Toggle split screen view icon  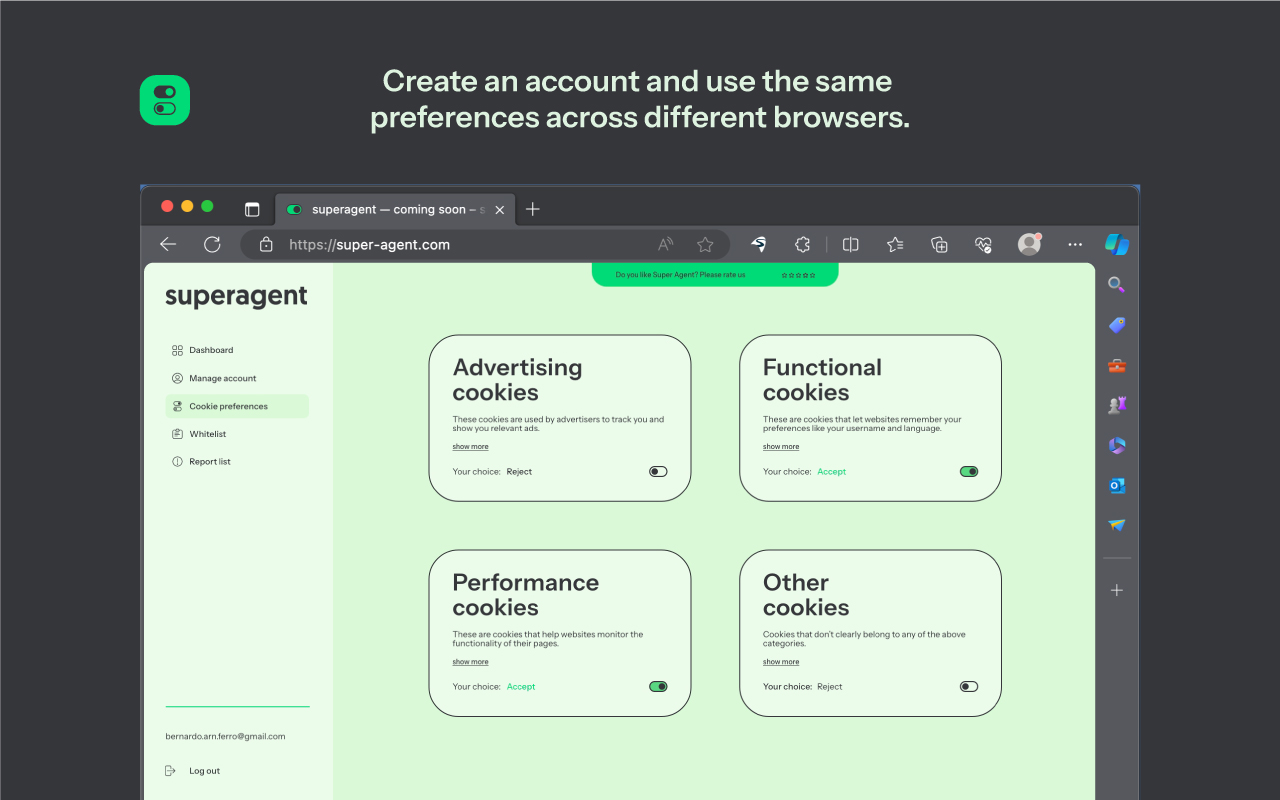[851, 244]
